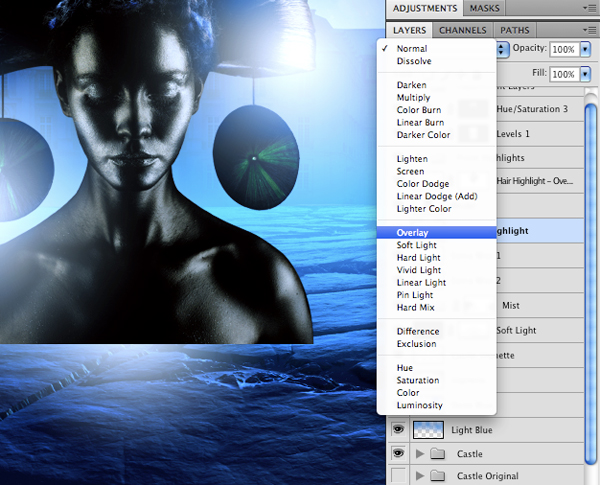The image size is (600, 485).
Task: Open Adjustments panel options menu
Action: tap(589, 8)
